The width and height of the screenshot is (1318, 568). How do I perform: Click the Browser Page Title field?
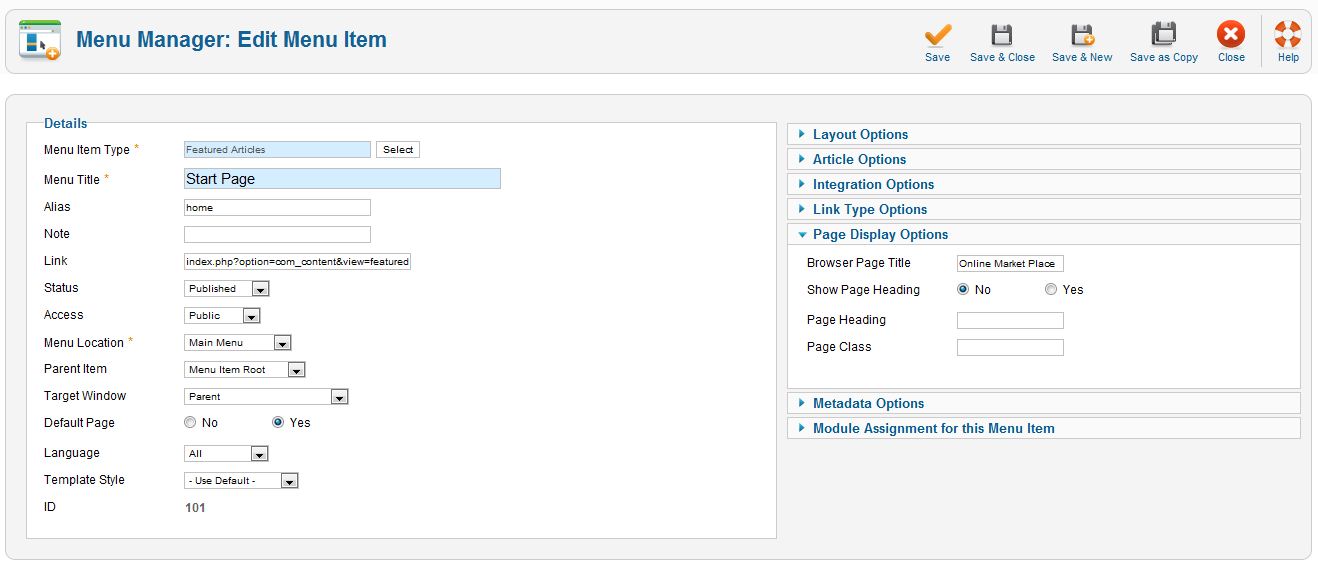(1010, 264)
